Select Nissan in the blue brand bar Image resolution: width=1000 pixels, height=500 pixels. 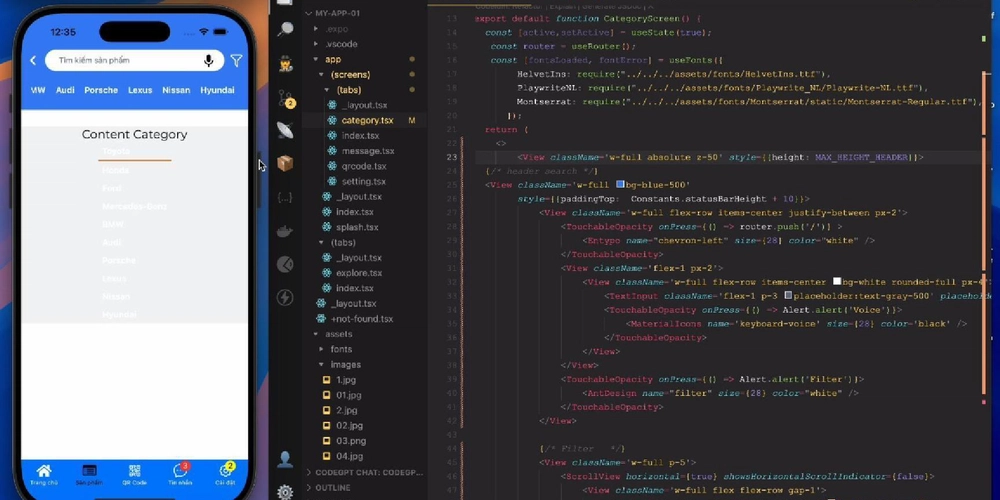pyautogui.click(x=176, y=91)
